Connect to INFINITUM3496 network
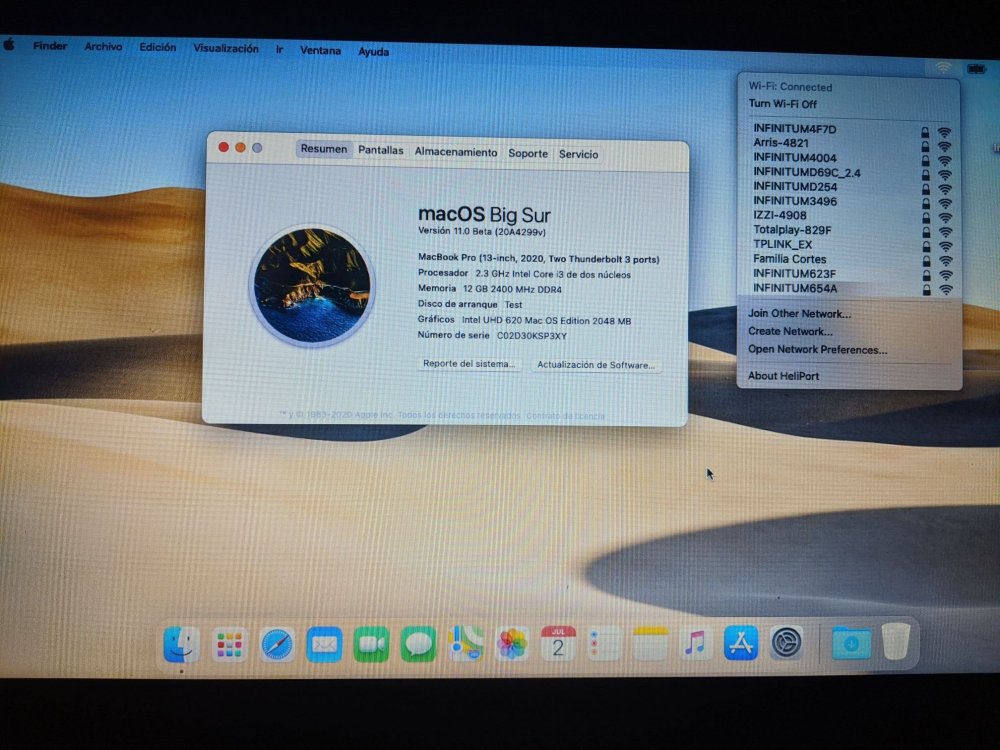The height and width of the screenshot is (750, 1000). click(849, 202)
